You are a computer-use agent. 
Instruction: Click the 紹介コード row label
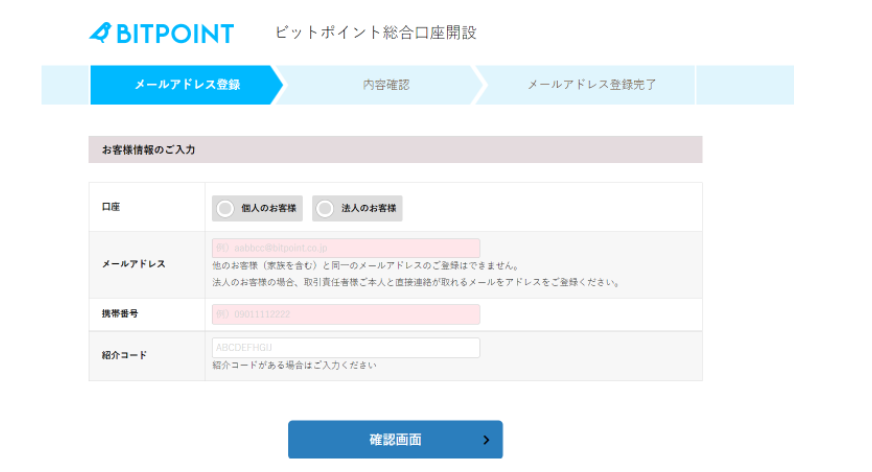point(124,355)
